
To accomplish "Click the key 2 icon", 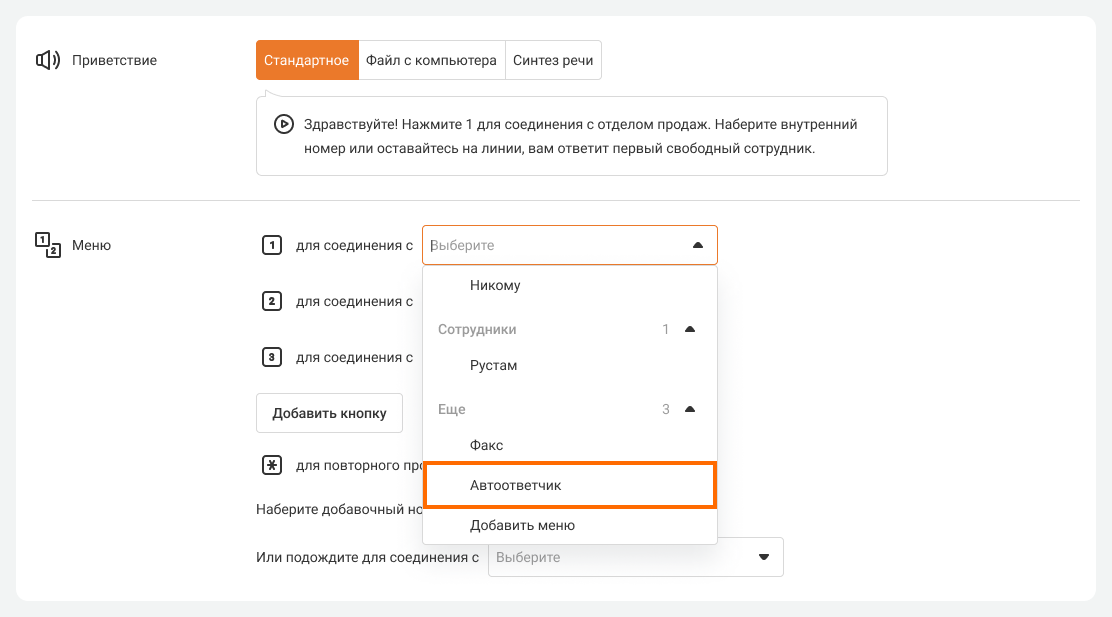I will tap(271, 301).
